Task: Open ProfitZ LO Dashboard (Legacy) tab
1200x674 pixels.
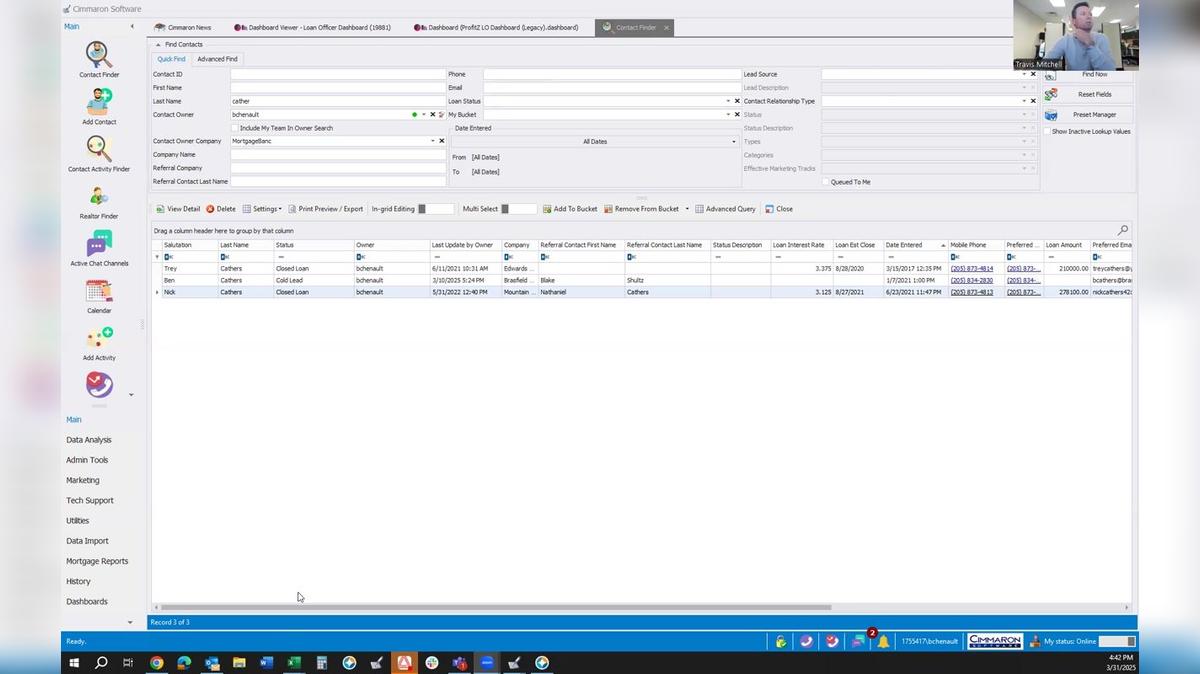Action: click(x=496, y=27)
